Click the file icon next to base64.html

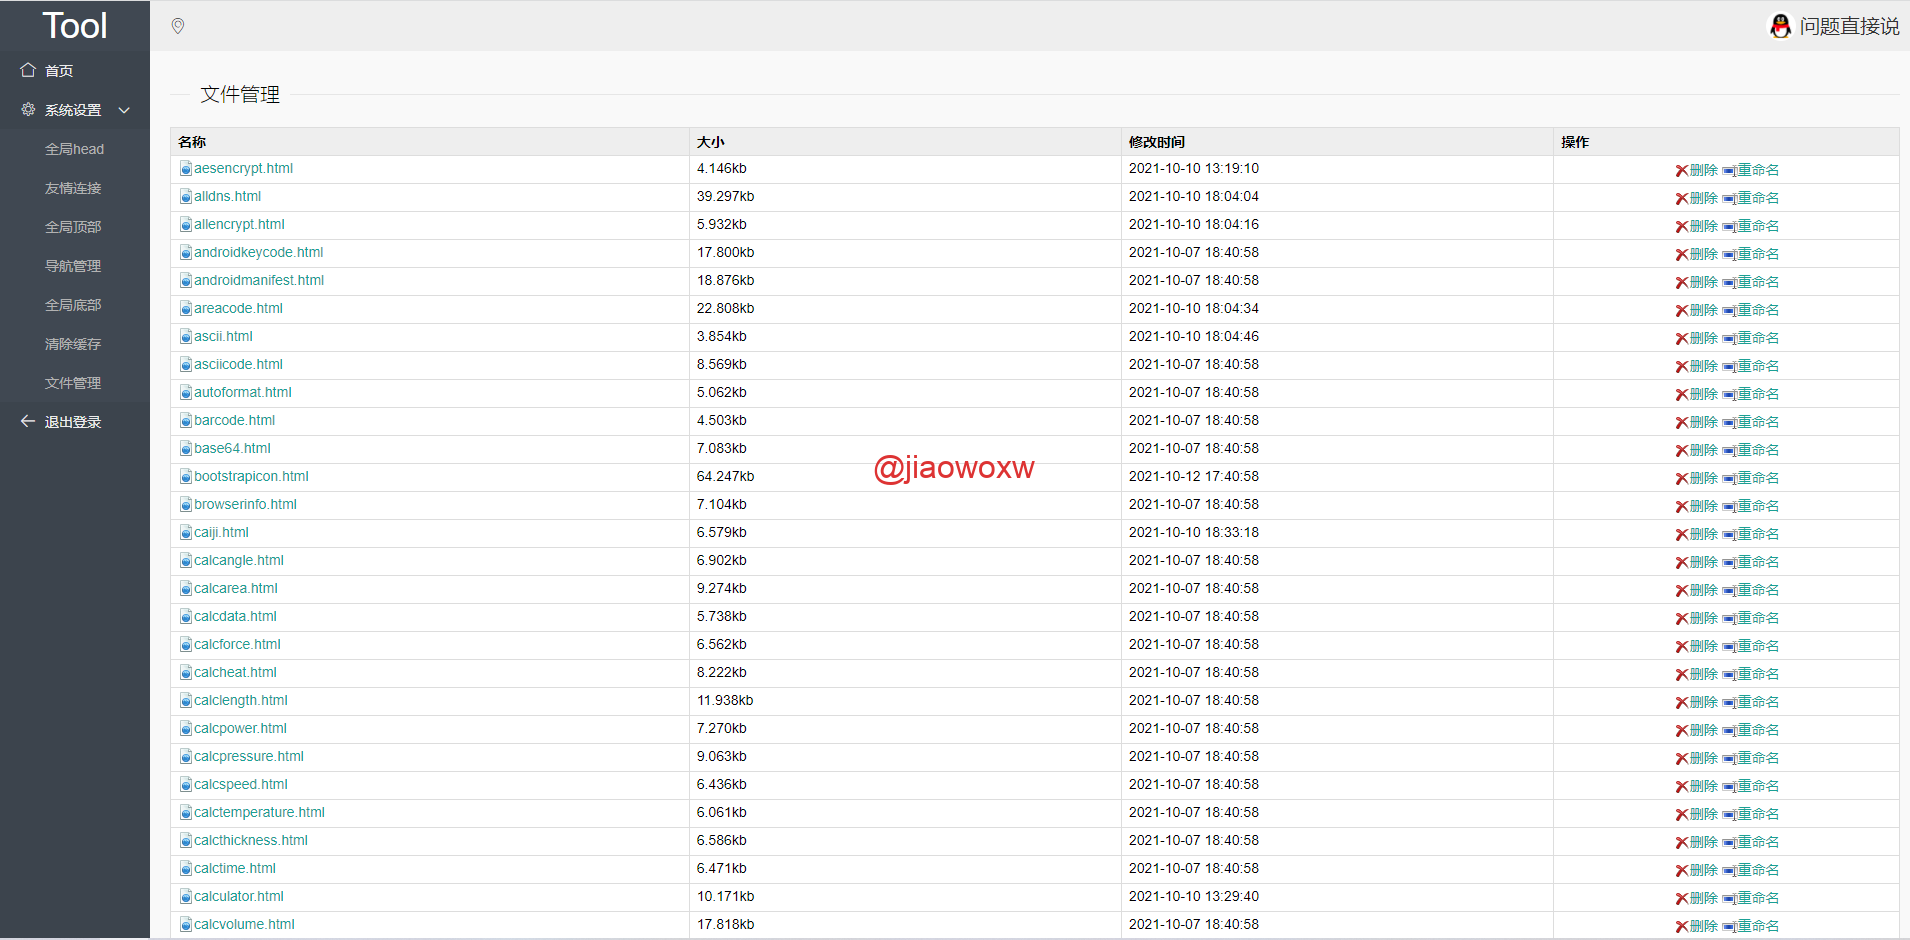pyautogui.click(x=186, y=448)
